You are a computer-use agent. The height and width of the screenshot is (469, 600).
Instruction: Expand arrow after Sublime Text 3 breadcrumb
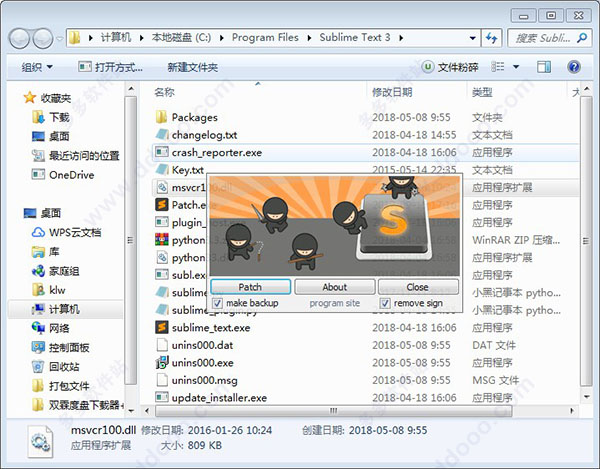(x=401, y=38)
